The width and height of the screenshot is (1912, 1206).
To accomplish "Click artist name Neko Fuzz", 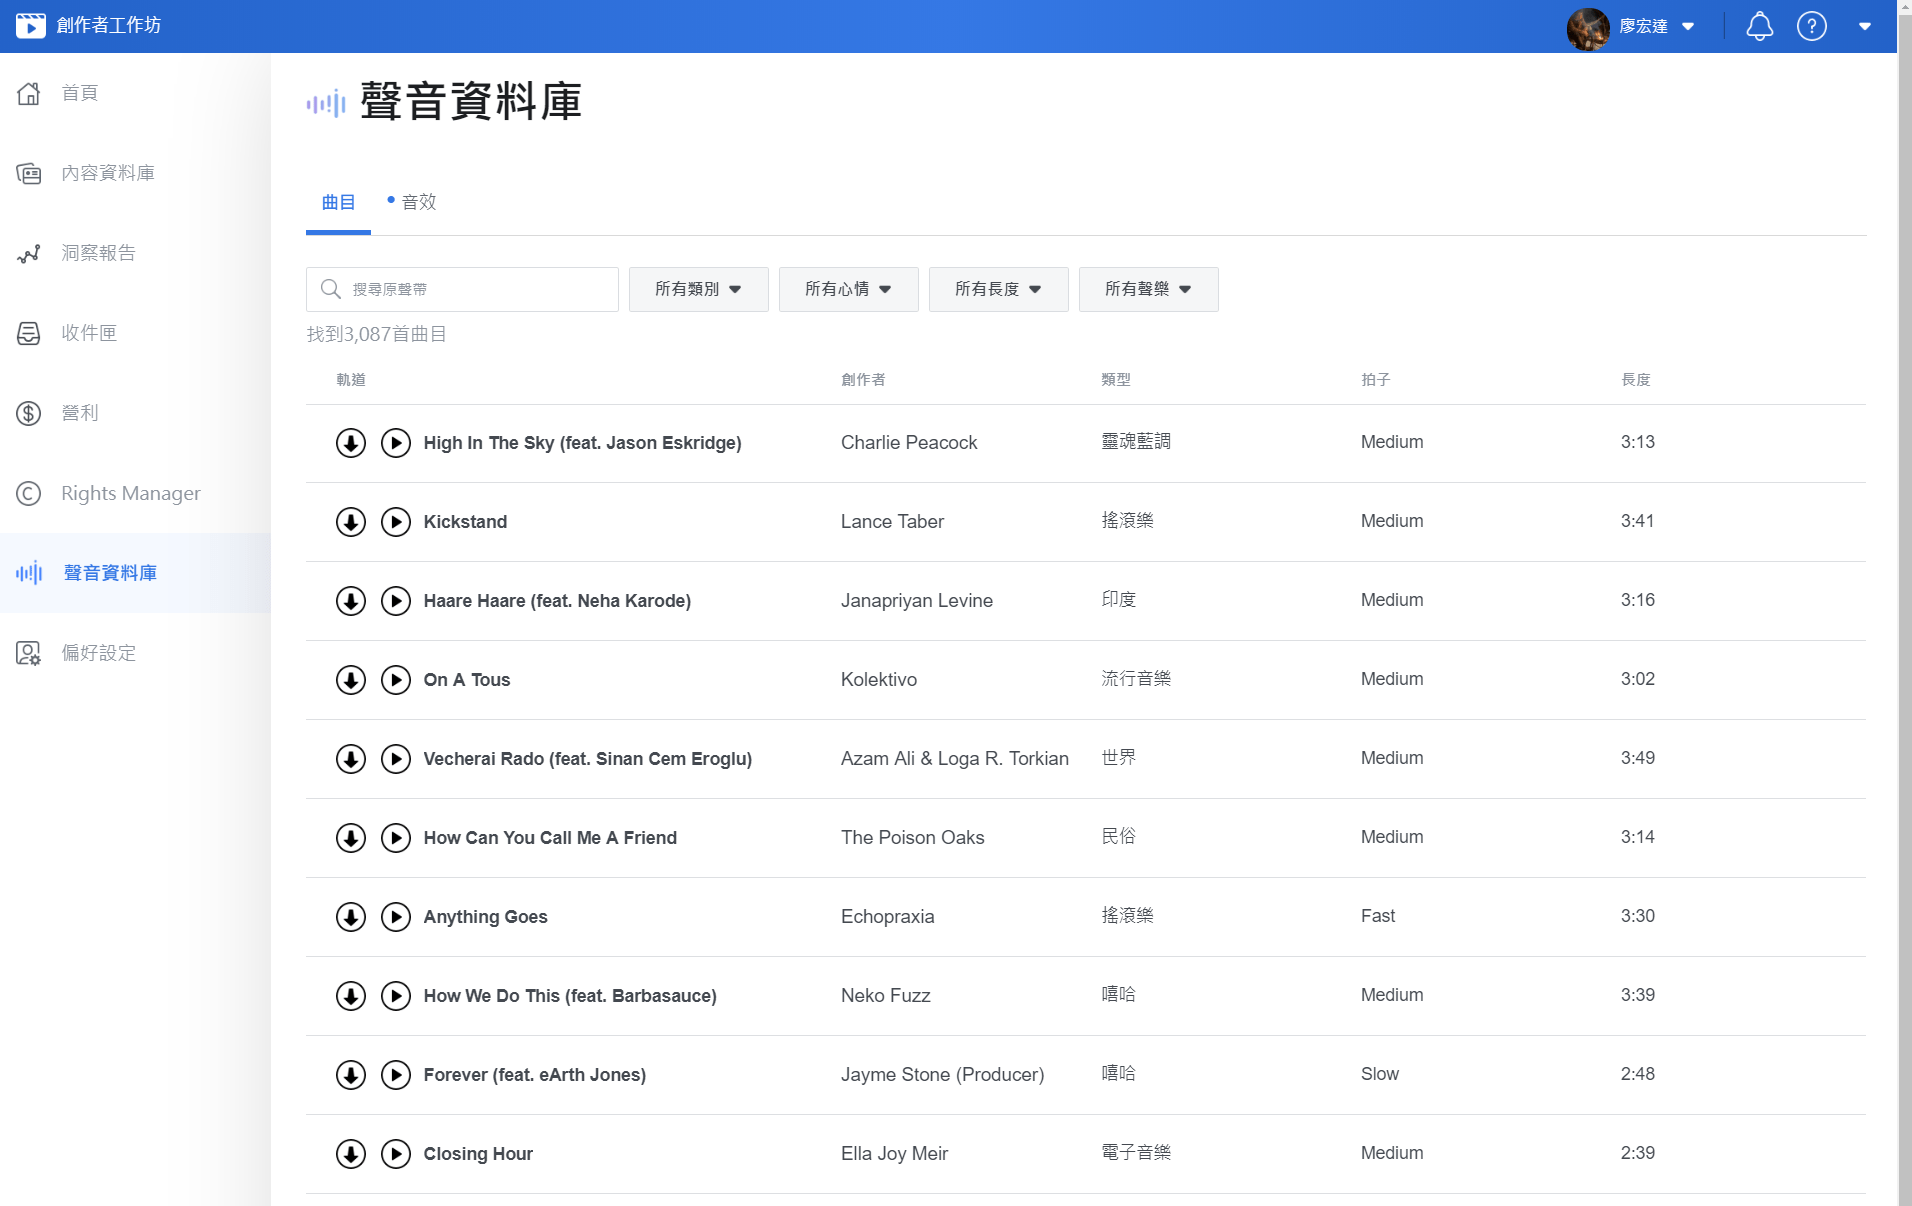I will [x=886, y=995].
